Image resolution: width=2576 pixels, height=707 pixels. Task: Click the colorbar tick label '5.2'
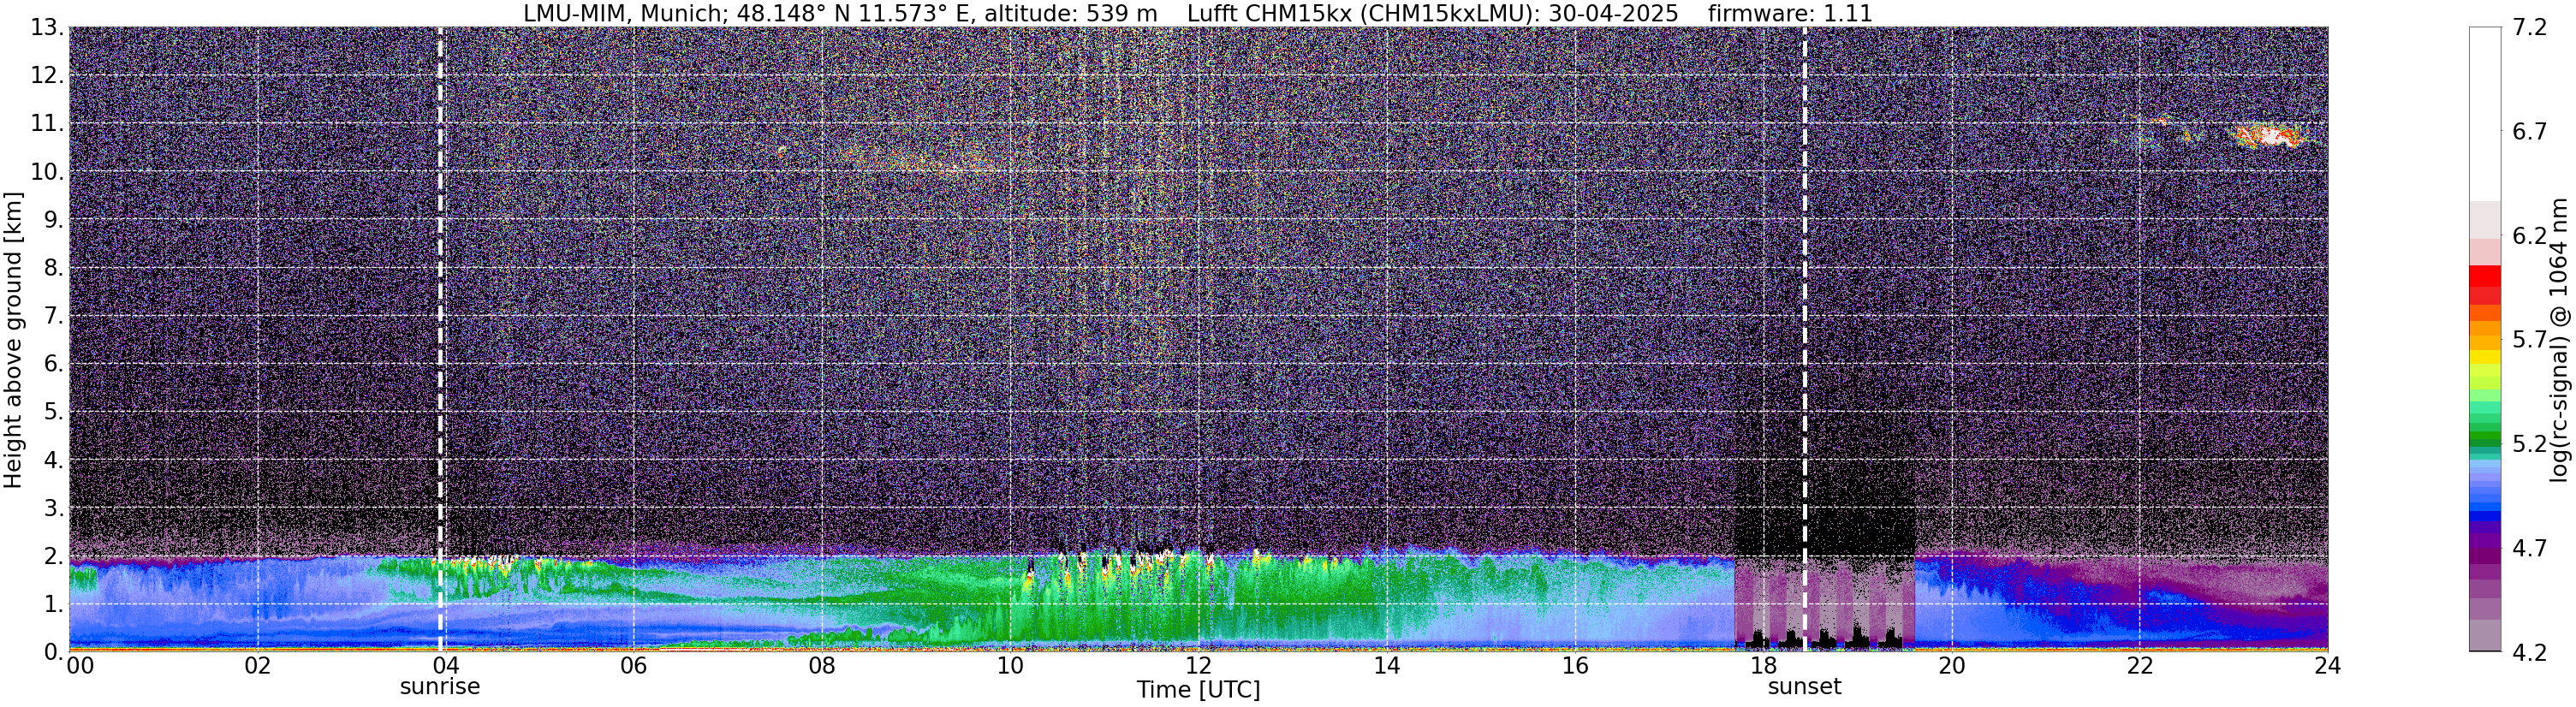(2530, 443)
